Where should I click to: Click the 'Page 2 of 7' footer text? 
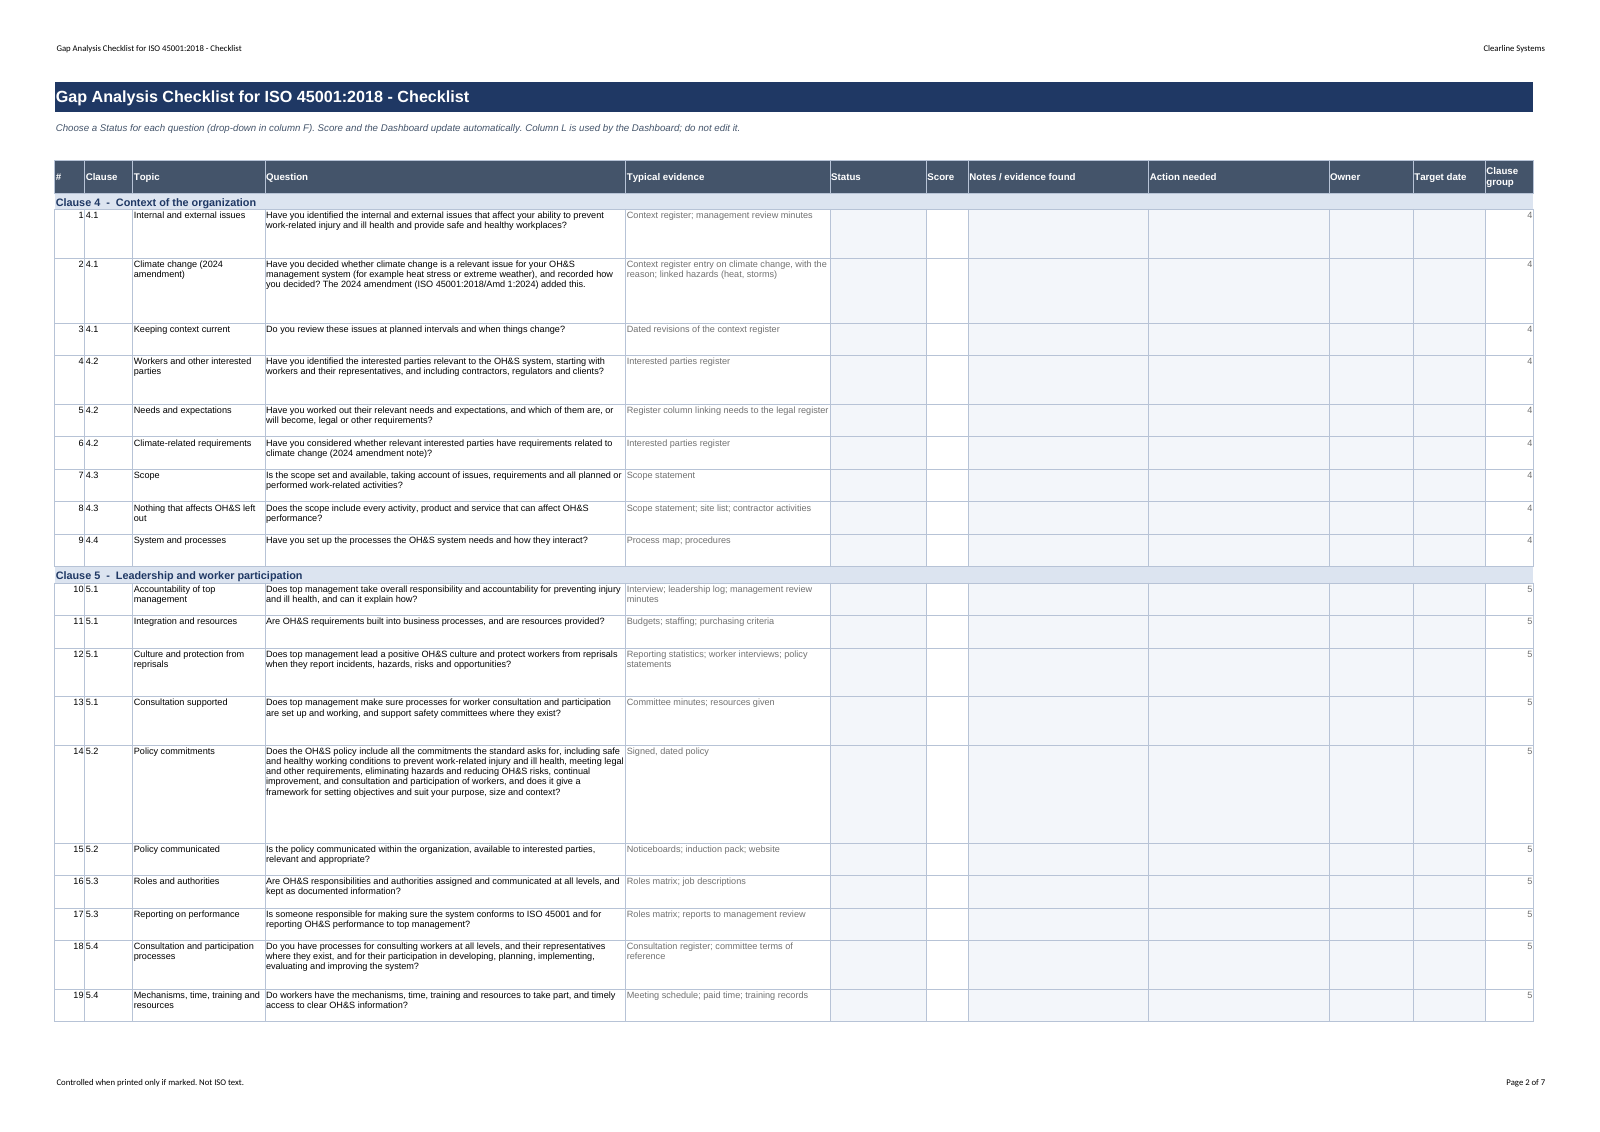(1525, 1082)
